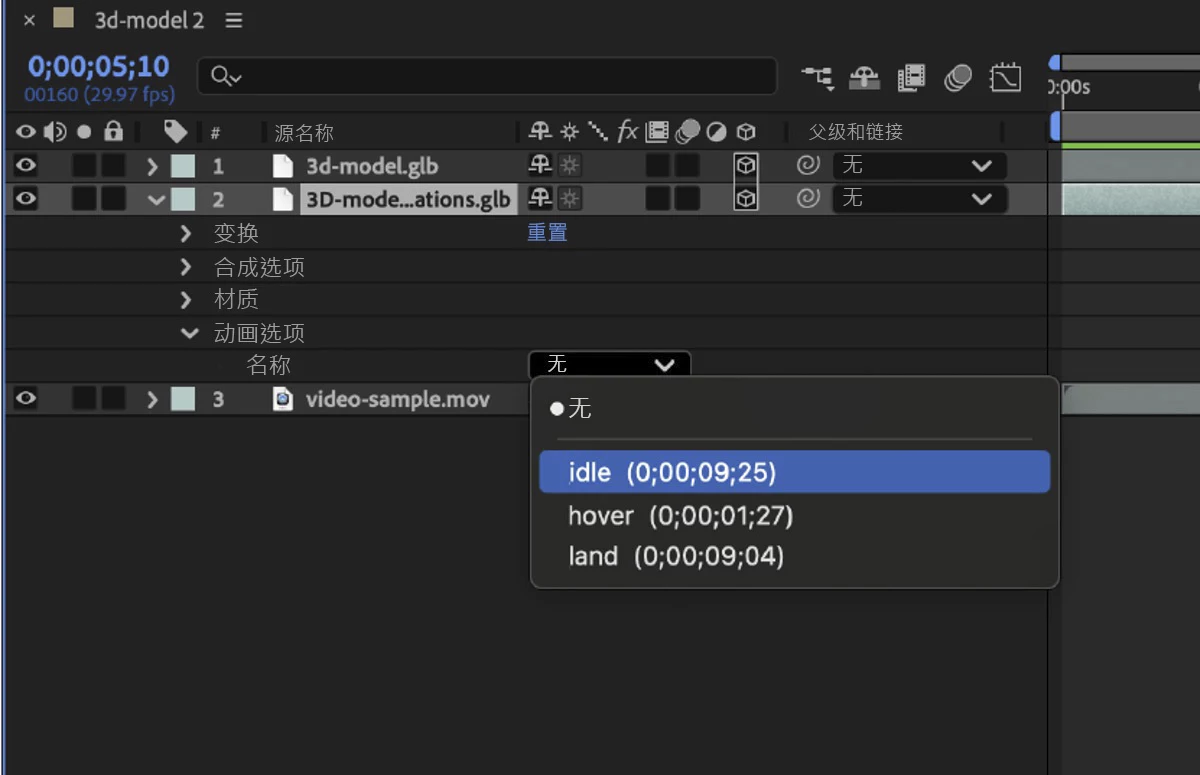Enable the motion blur icon
Screen dimensions: 1200x775
pos(958,77)
